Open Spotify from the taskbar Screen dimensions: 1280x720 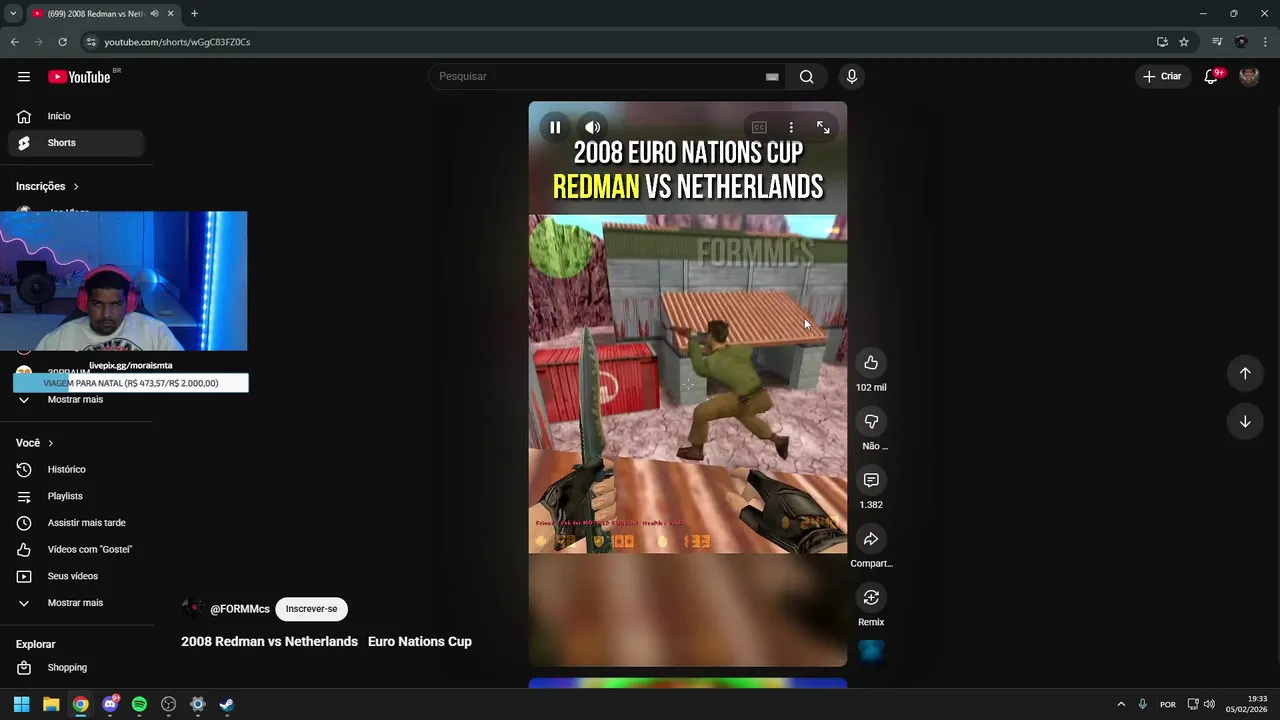coord(139,704)
